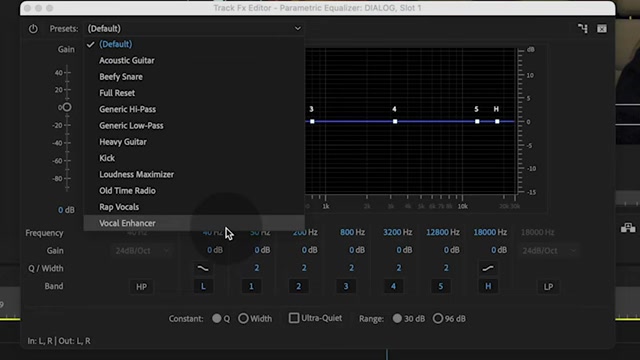
Task: Select control point 4 on EQ graph
Action: pos(395,122)
